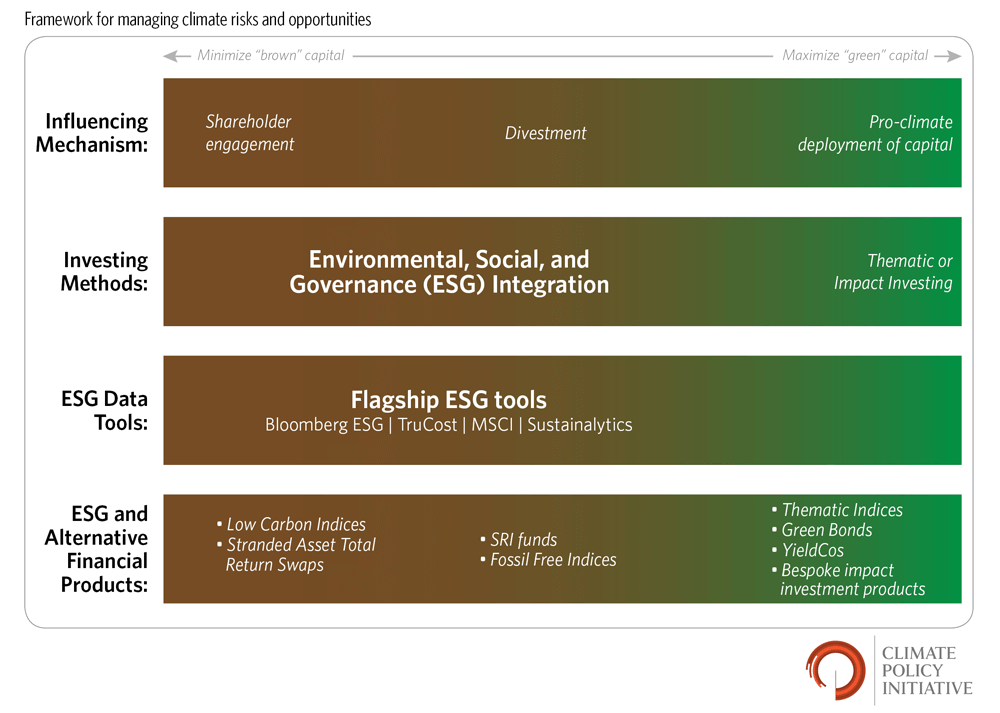Viewport: 1000px width, 713px height.
Task: Click the 'Maximize "green" capital' label
Action: (855, 55)
